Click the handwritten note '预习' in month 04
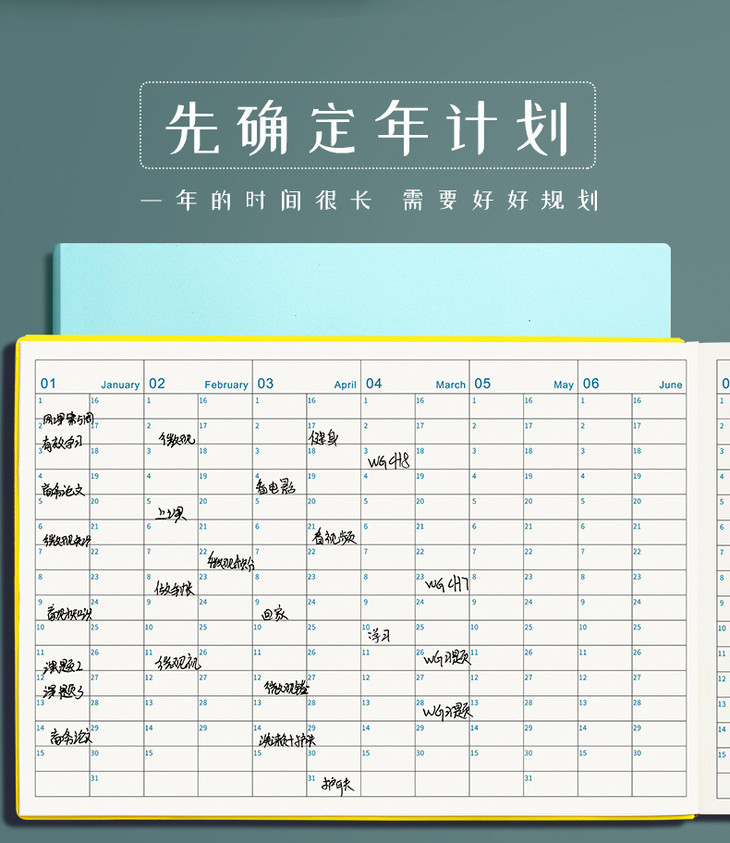Viewport: 730px width, 843px height. (x=379, y=635)
